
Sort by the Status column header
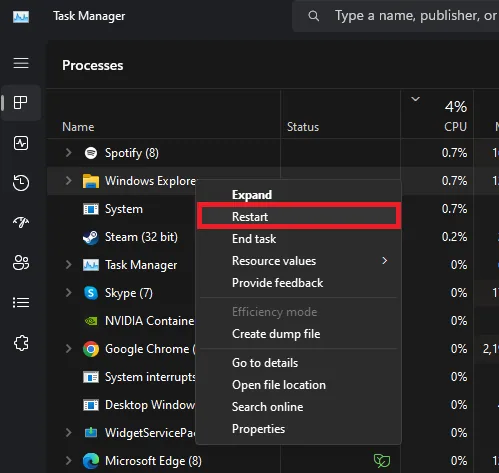[x=303, y=127]
